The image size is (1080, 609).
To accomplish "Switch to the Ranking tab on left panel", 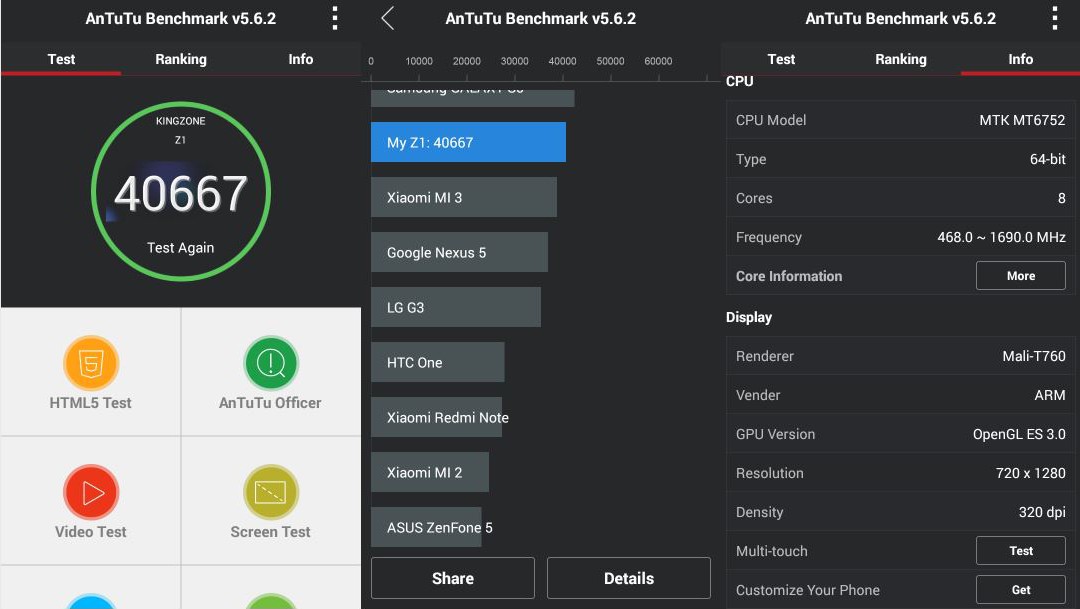I will (180, 59).
